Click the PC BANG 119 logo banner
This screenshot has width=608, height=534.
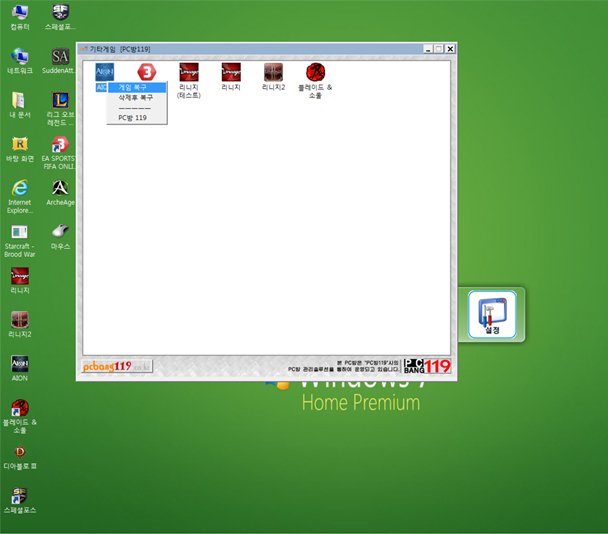(x=427, y=366)
